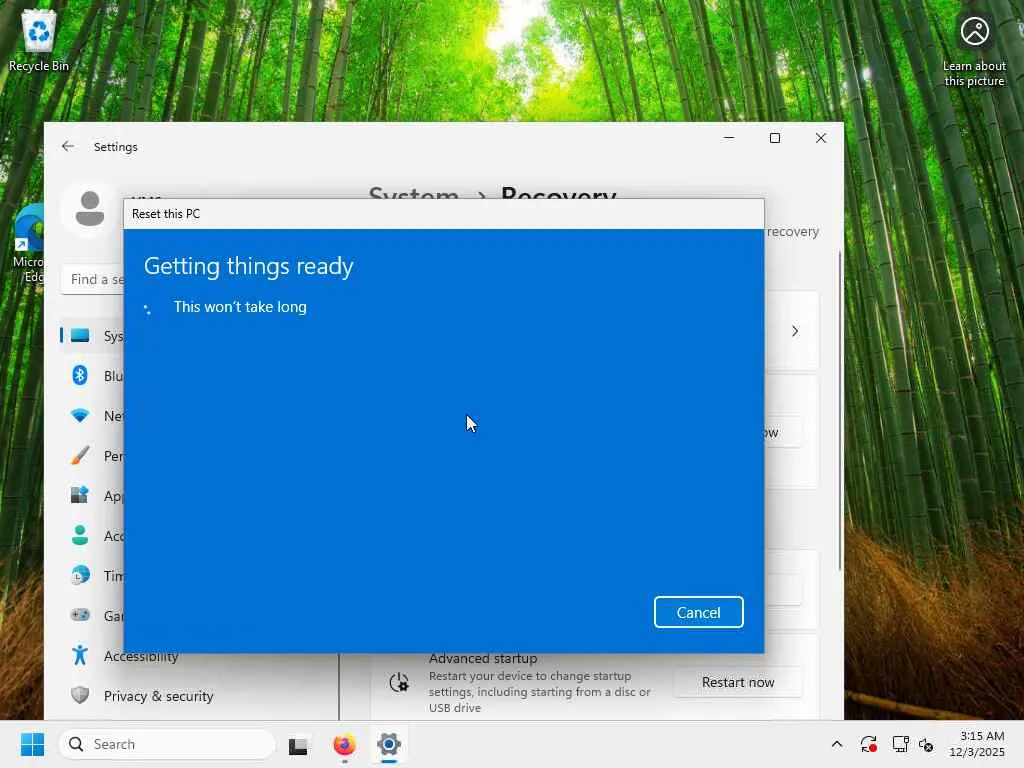Click the Learn about this picture icon
The height and width of the screenshot is (768, 1024).
tap(974, 31)
